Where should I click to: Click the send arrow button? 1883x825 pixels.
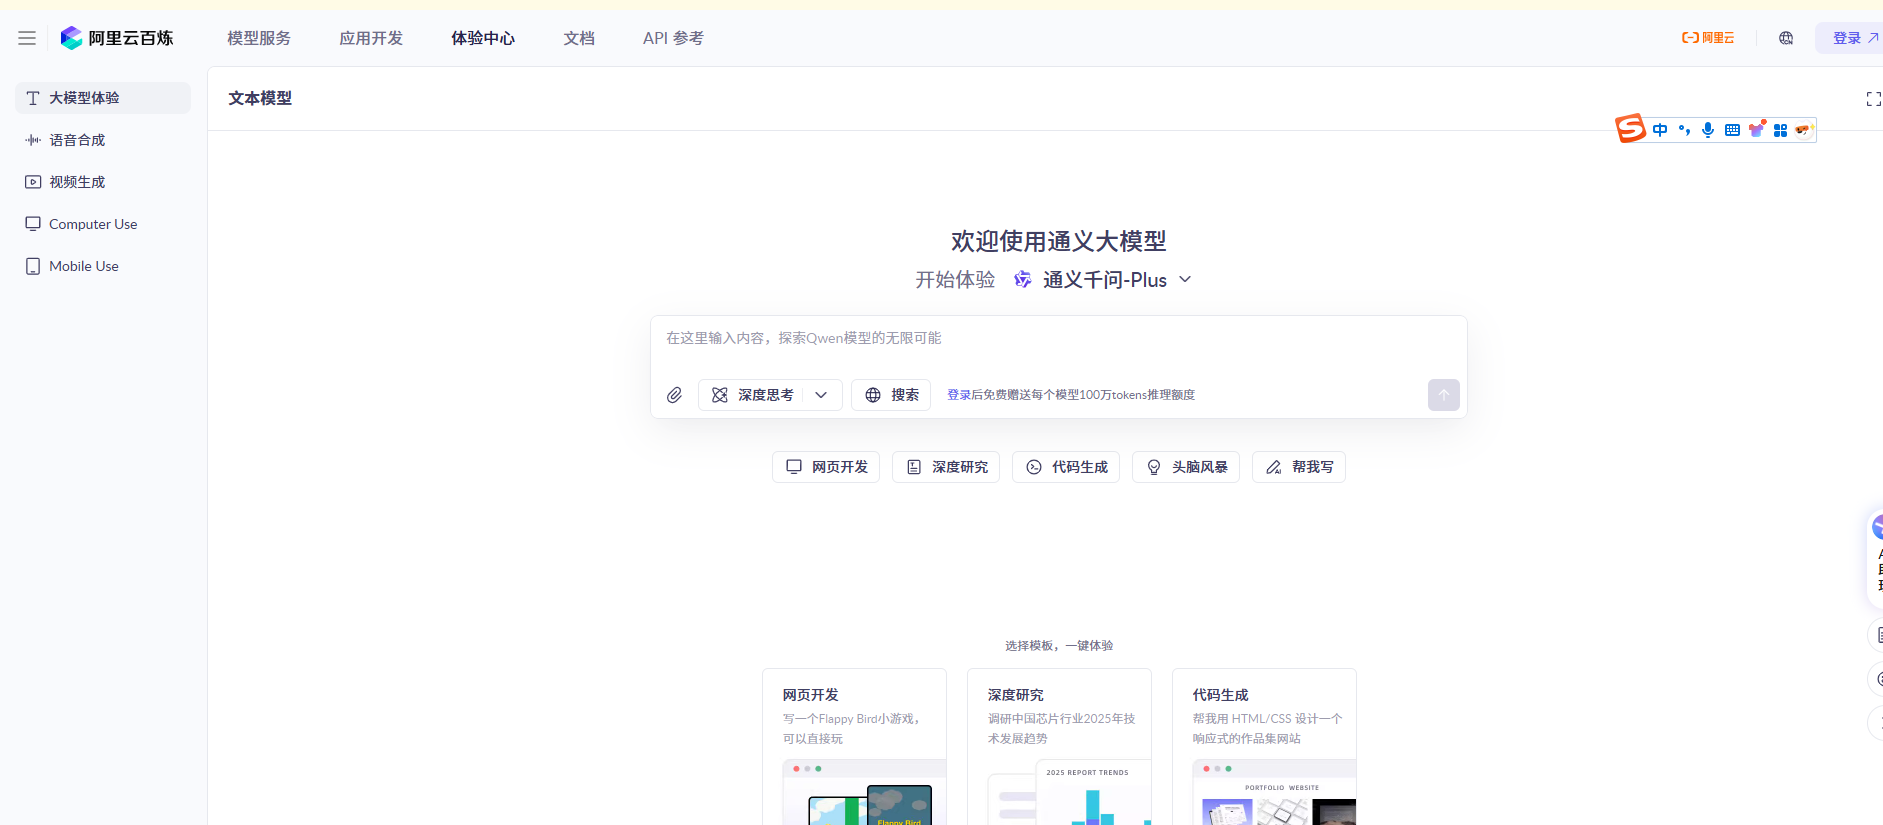point(1443,395)
